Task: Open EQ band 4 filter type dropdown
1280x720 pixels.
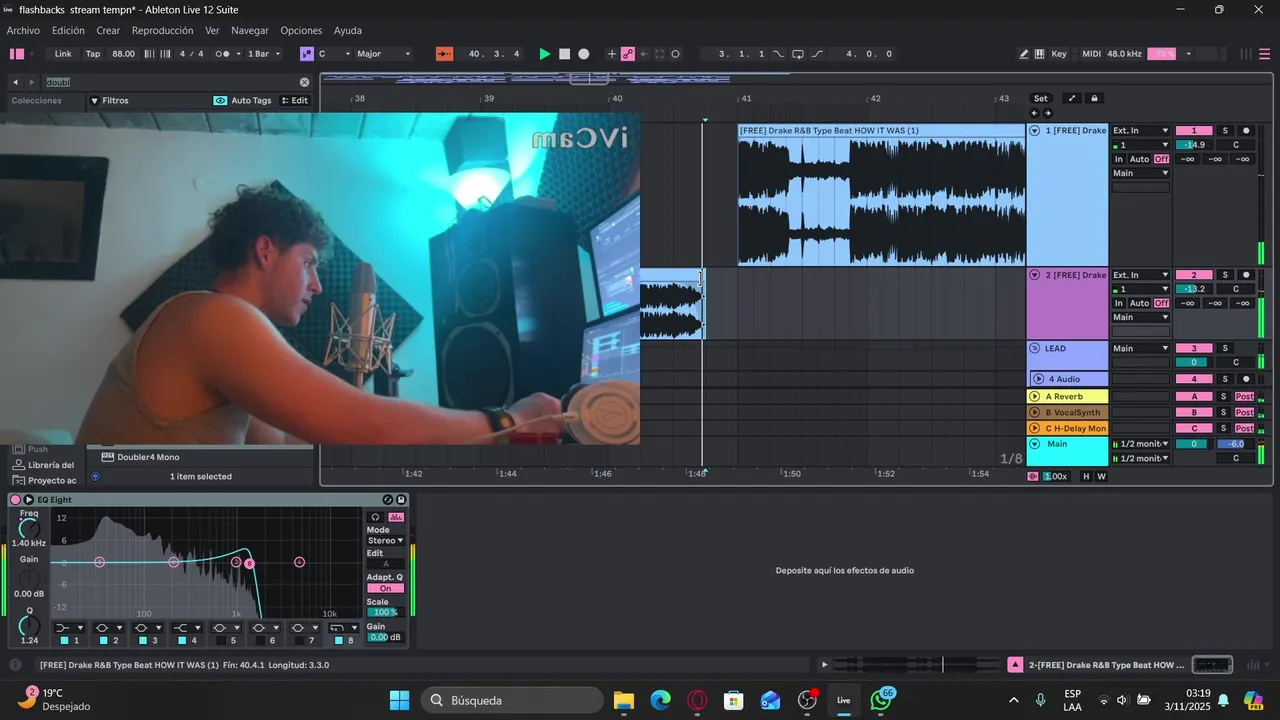Action: point(186,628)
